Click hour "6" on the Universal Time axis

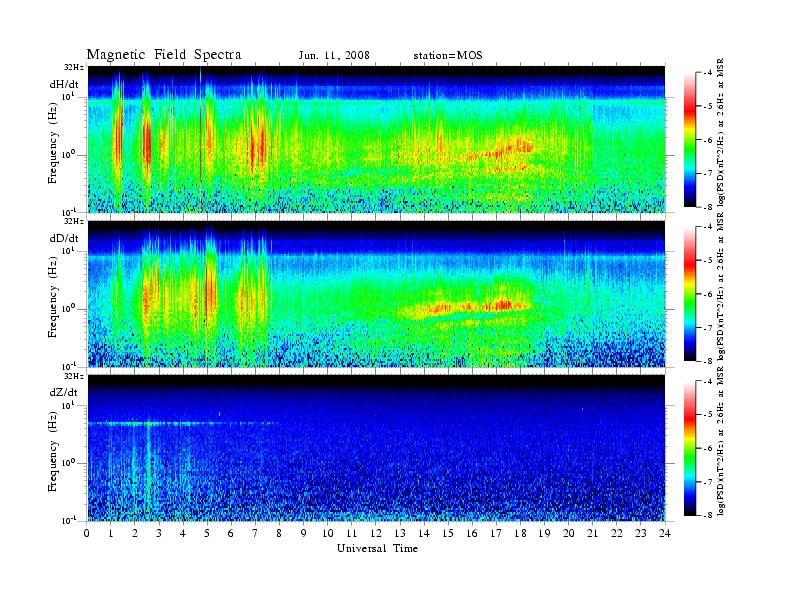click(231, 533)
